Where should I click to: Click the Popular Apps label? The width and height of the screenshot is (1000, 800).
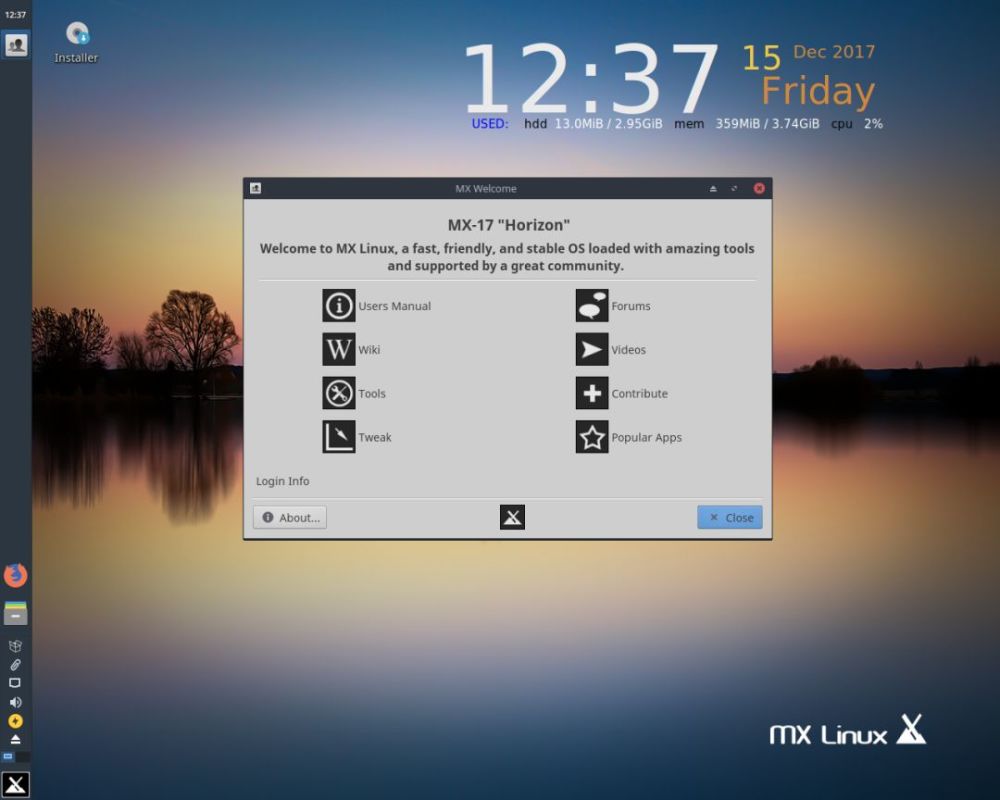tap(646, 438)
